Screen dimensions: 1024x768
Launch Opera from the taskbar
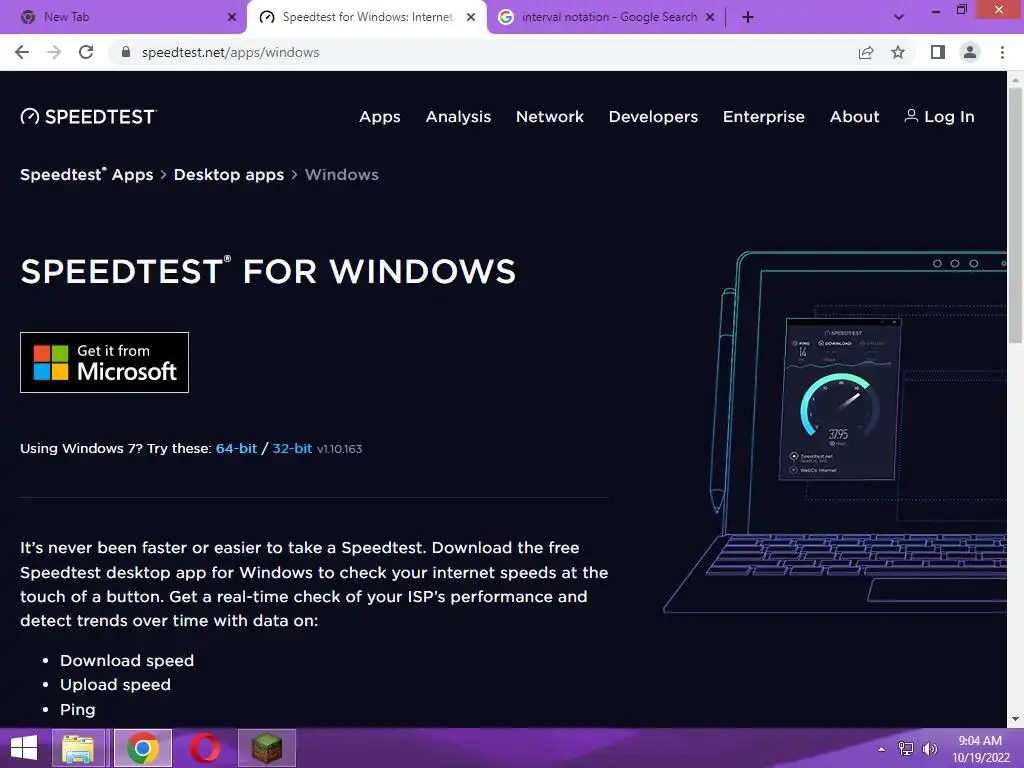205,748
